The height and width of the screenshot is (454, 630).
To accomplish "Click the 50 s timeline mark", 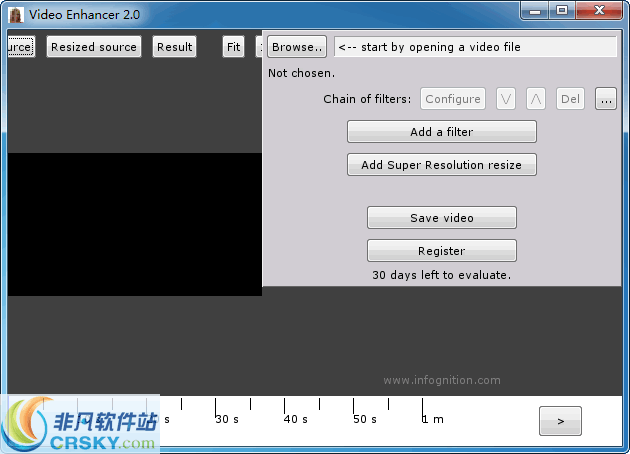I will click(x=365, y=419).
